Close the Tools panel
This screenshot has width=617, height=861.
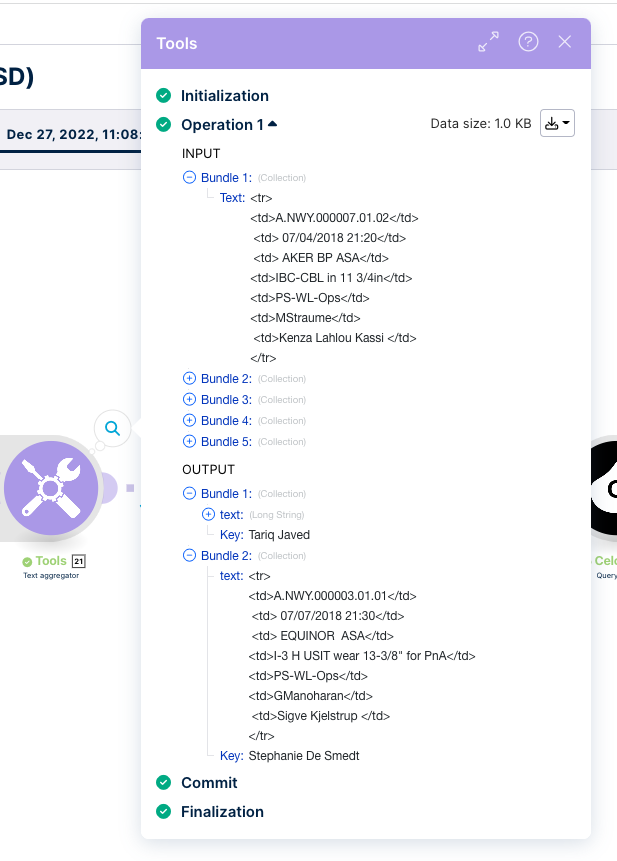tap(565, 42)
